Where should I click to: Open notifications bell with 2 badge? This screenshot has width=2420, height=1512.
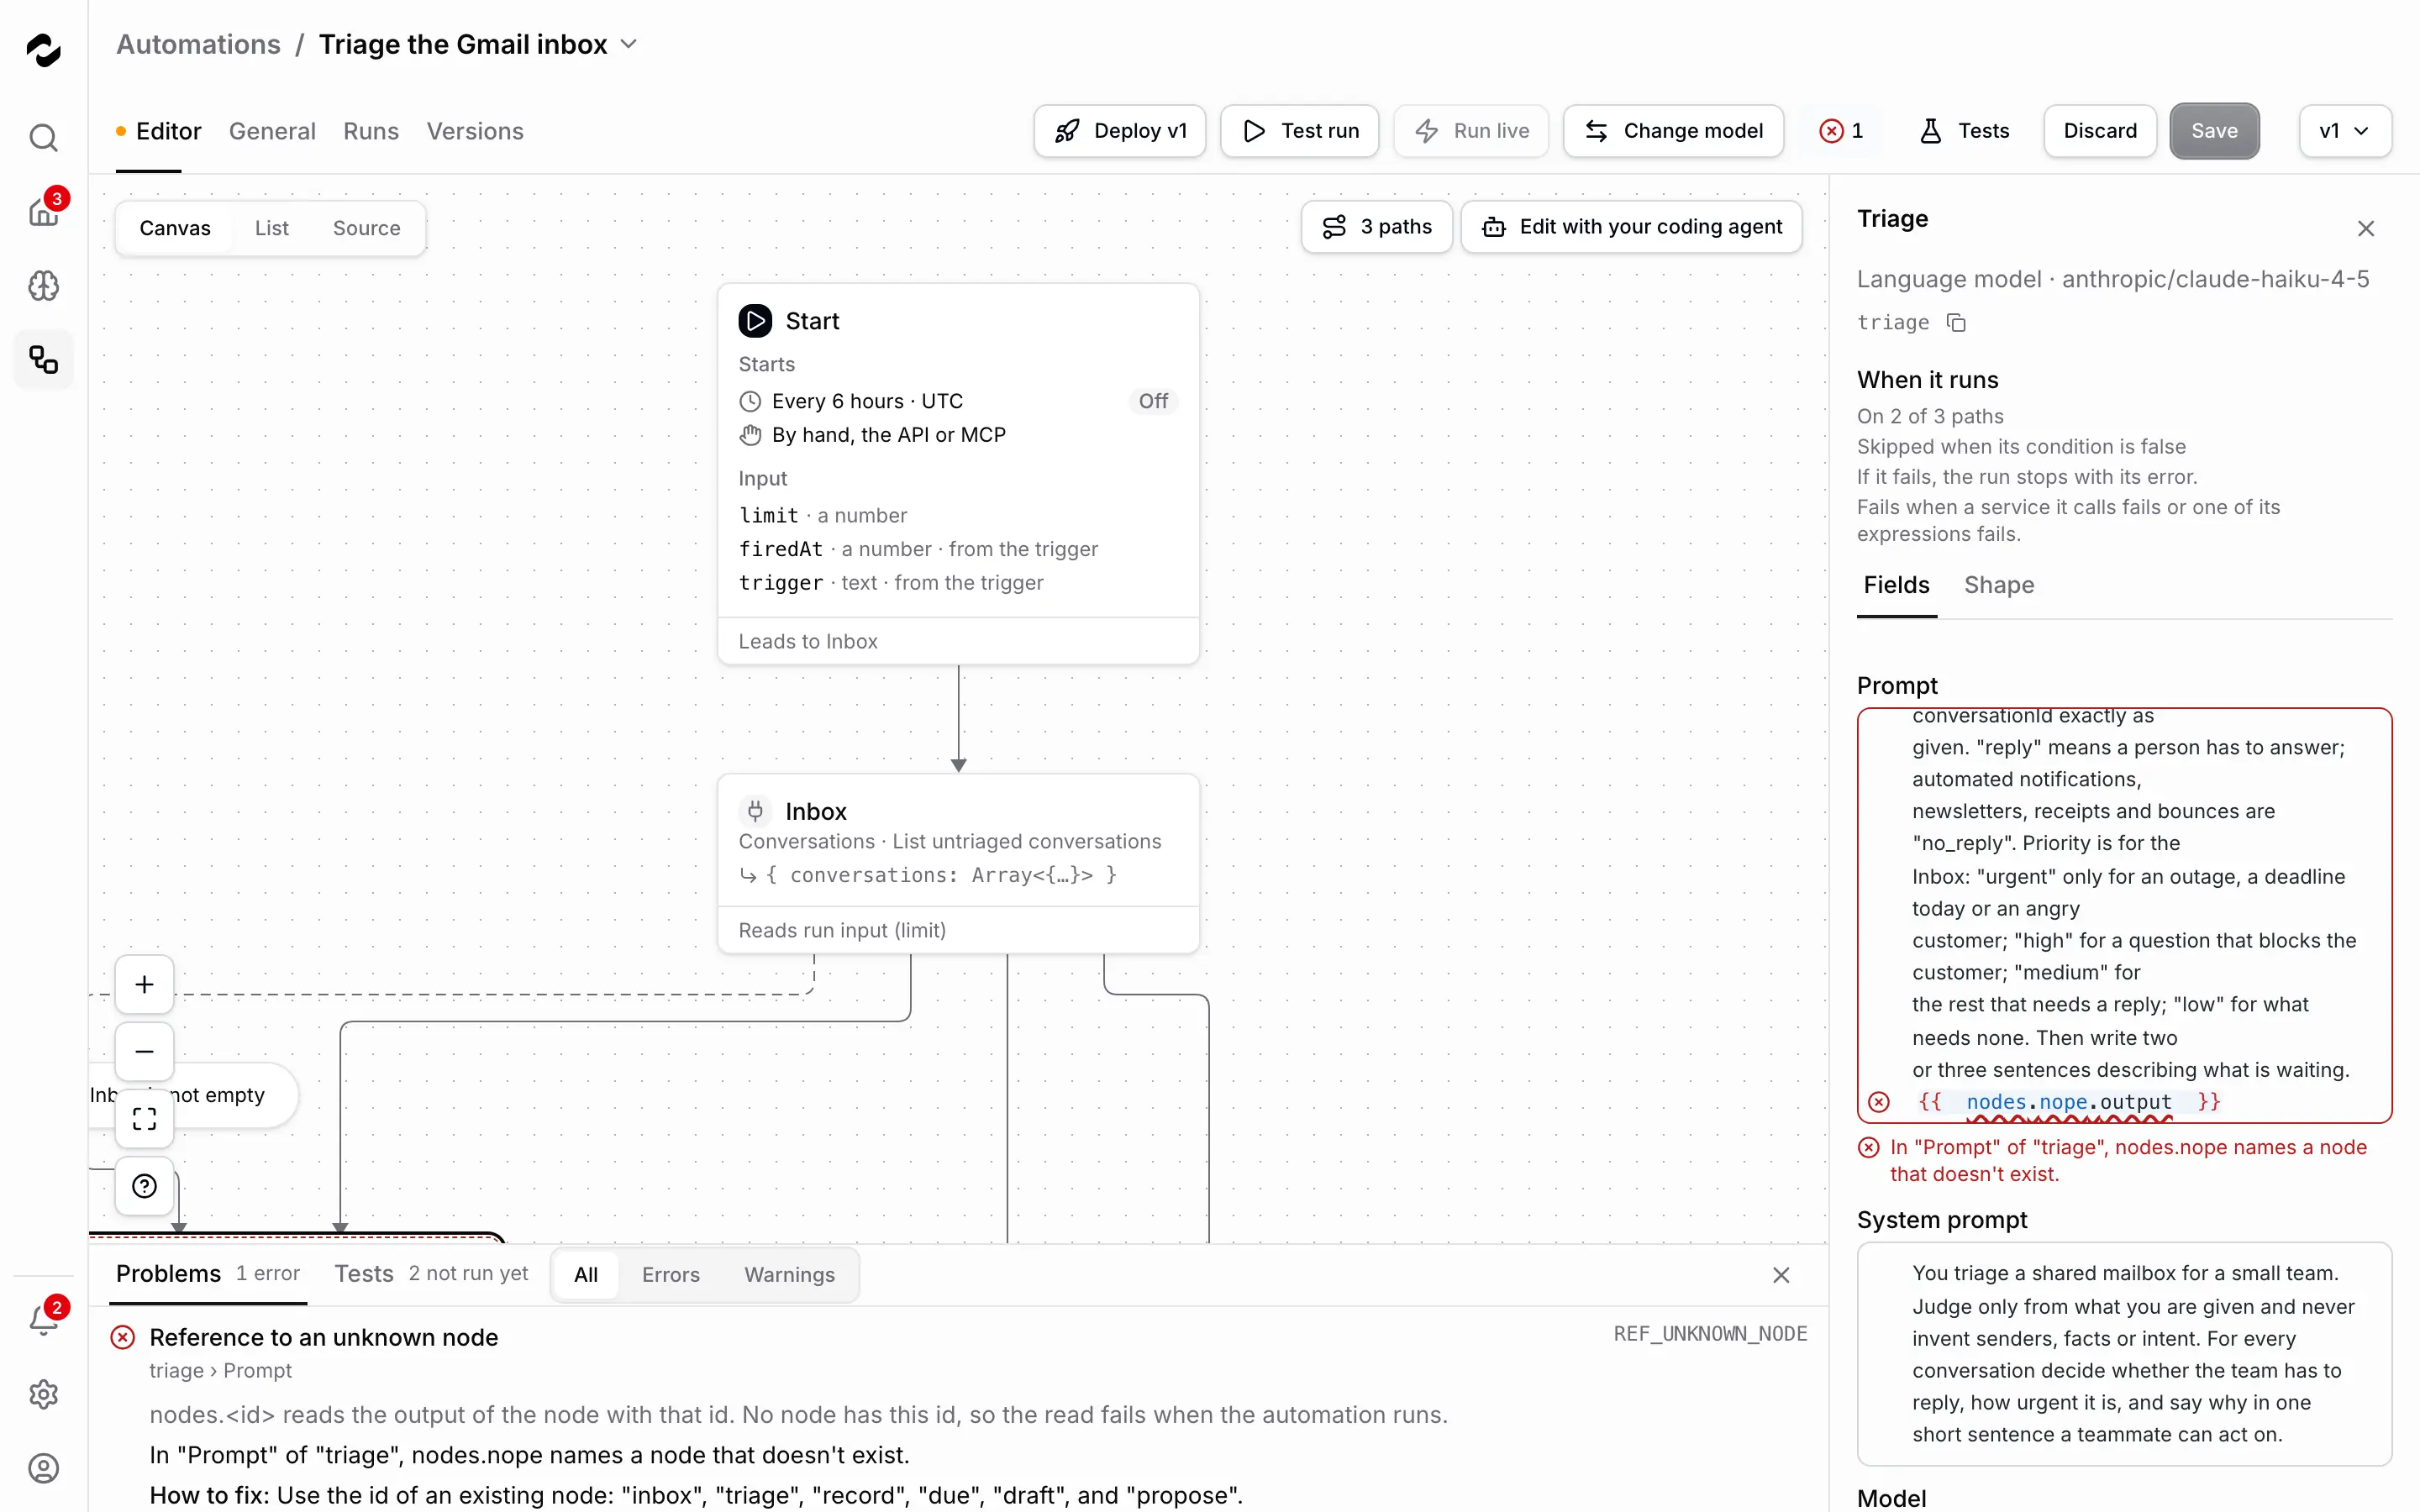[x=43, y=1320]
